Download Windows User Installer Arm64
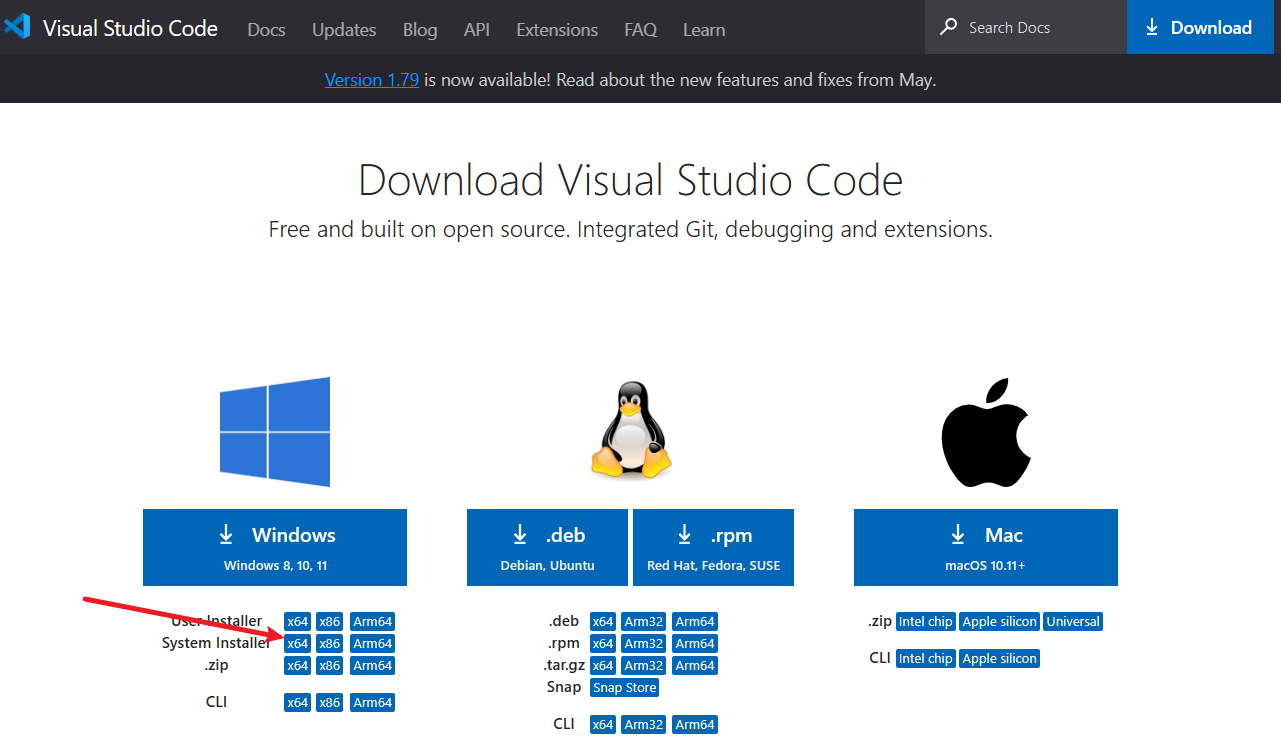The width and height of the screenshot is (1281, 738). pos(372,621)
